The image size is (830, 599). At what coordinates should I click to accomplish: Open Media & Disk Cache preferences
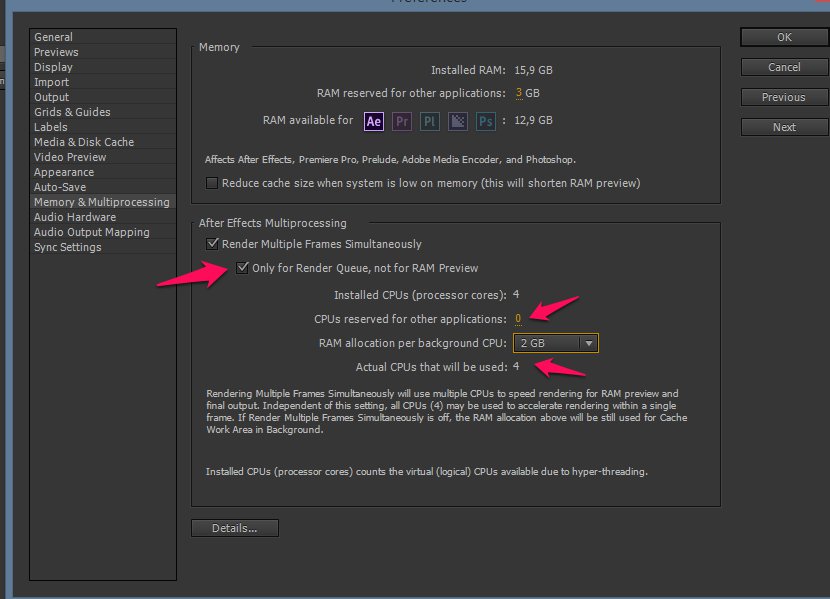[84, 142]
